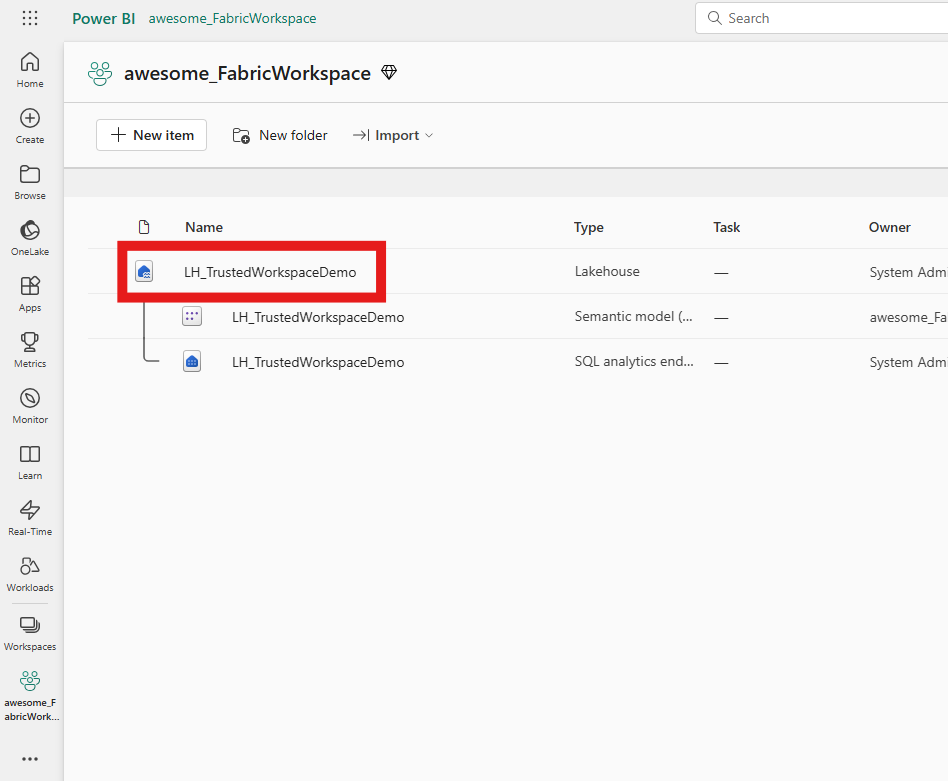
Task: Sort by the Owner column header
Action: pos(889,227)
